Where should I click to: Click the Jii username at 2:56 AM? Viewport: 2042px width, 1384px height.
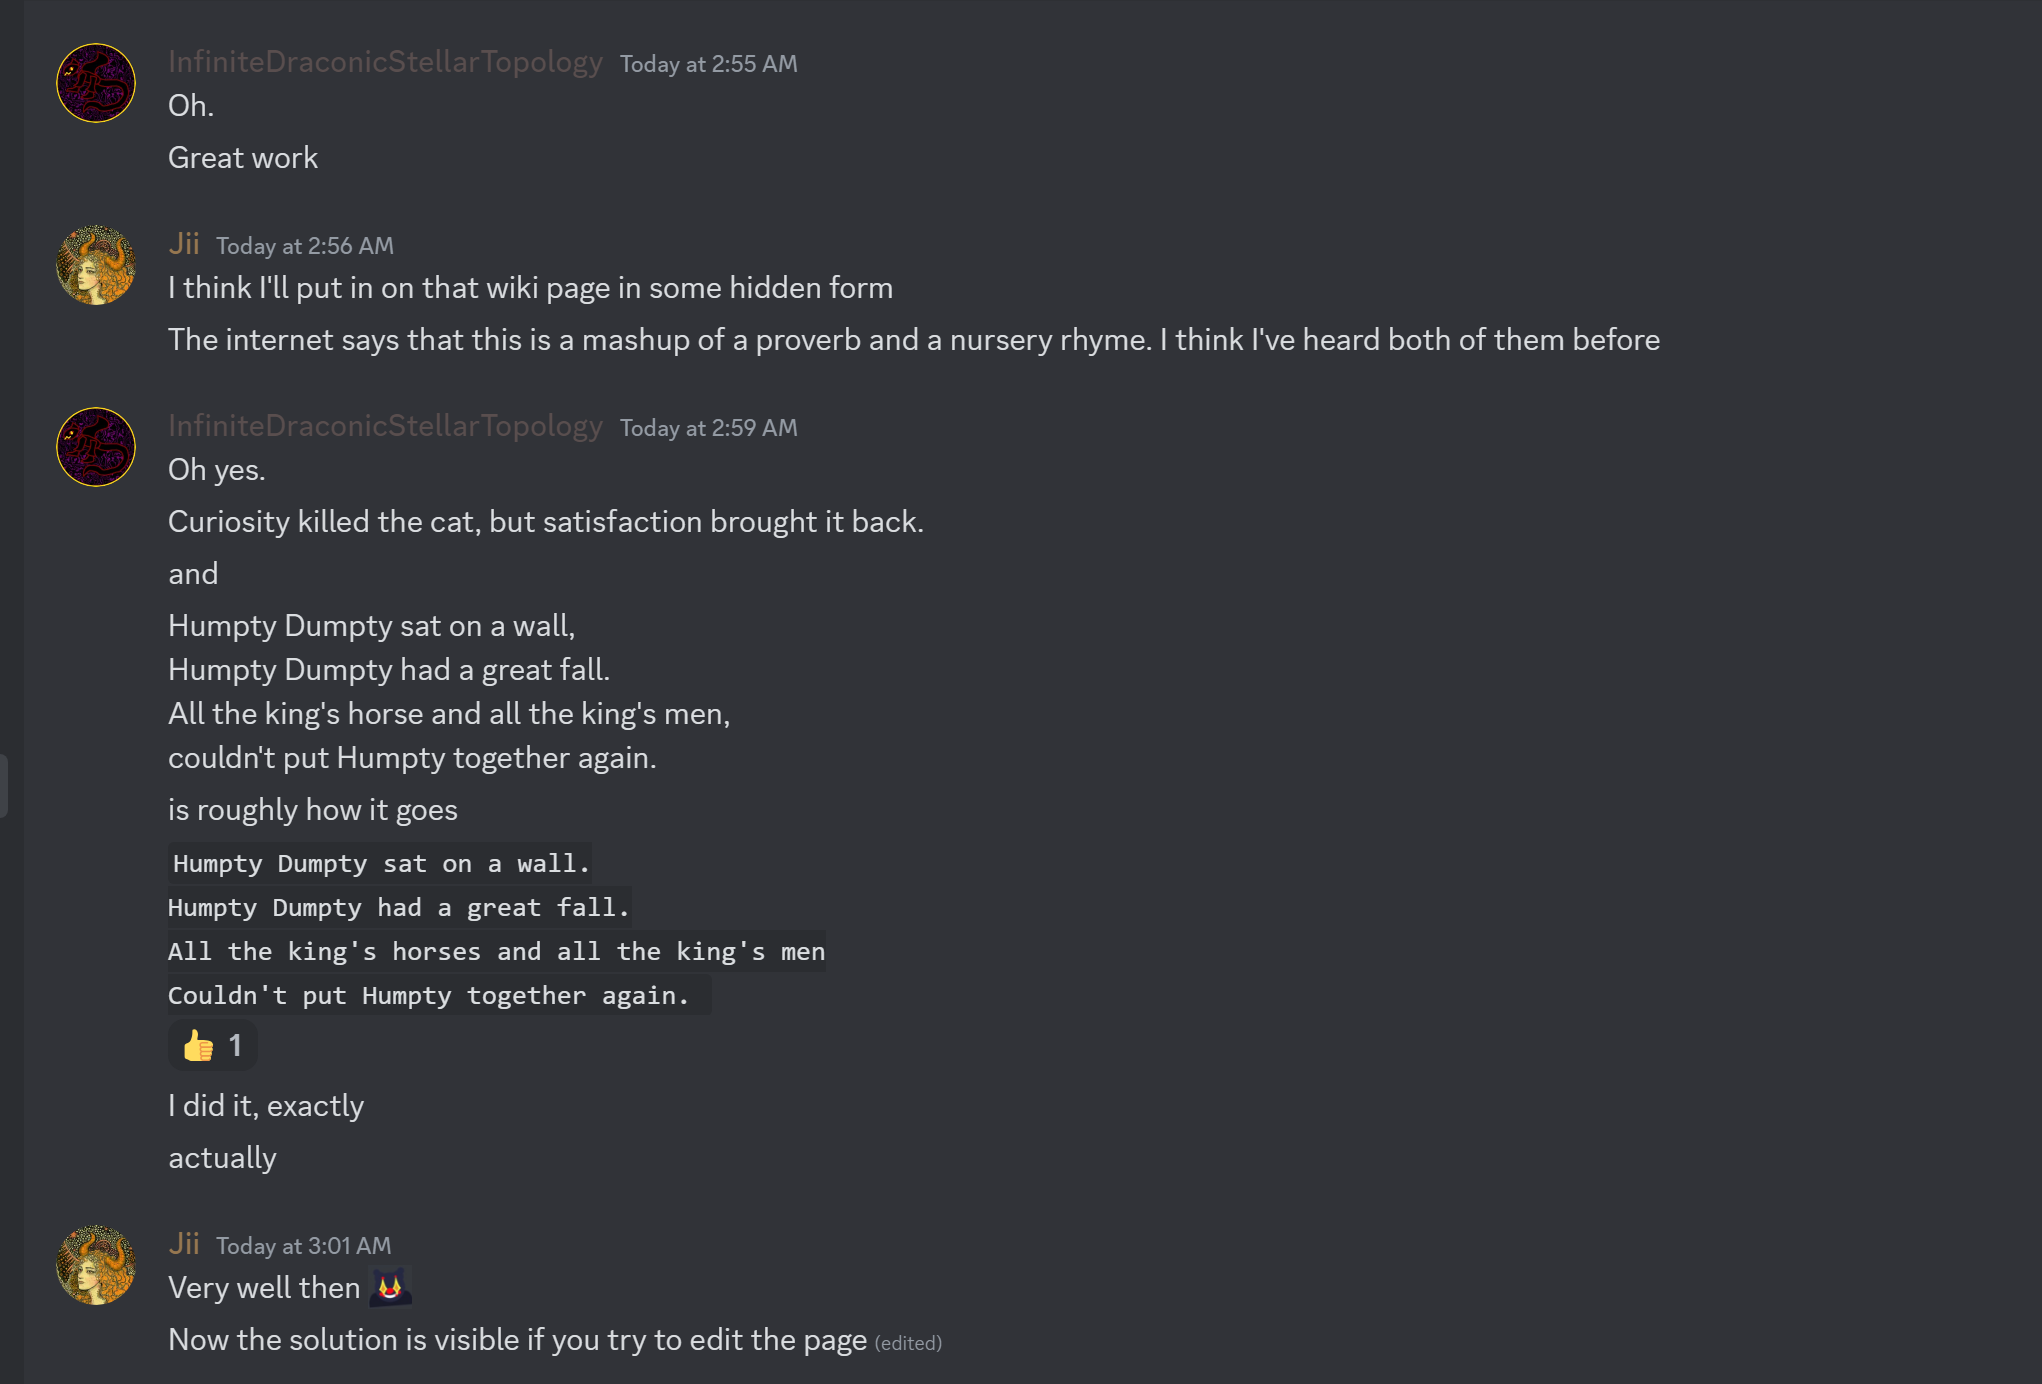coord(184,244)
